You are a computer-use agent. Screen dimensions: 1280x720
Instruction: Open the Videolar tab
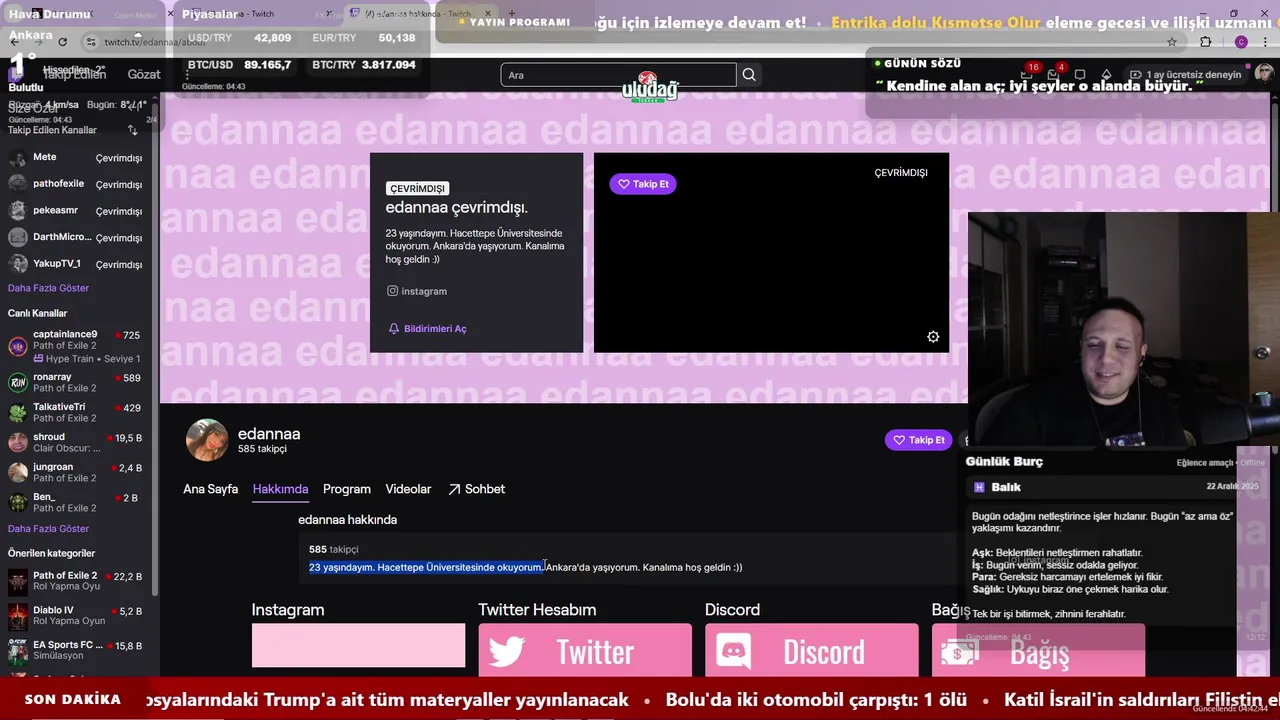(x=408, y=489)
